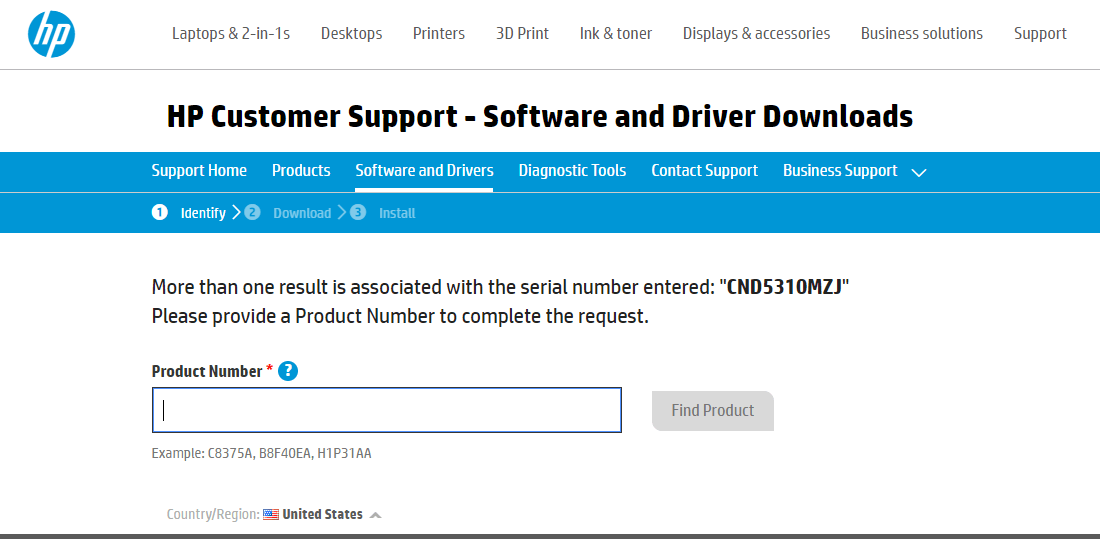Focus the Product Number input field
This screenshot has height=539, width=1100.
click(387, 410)
